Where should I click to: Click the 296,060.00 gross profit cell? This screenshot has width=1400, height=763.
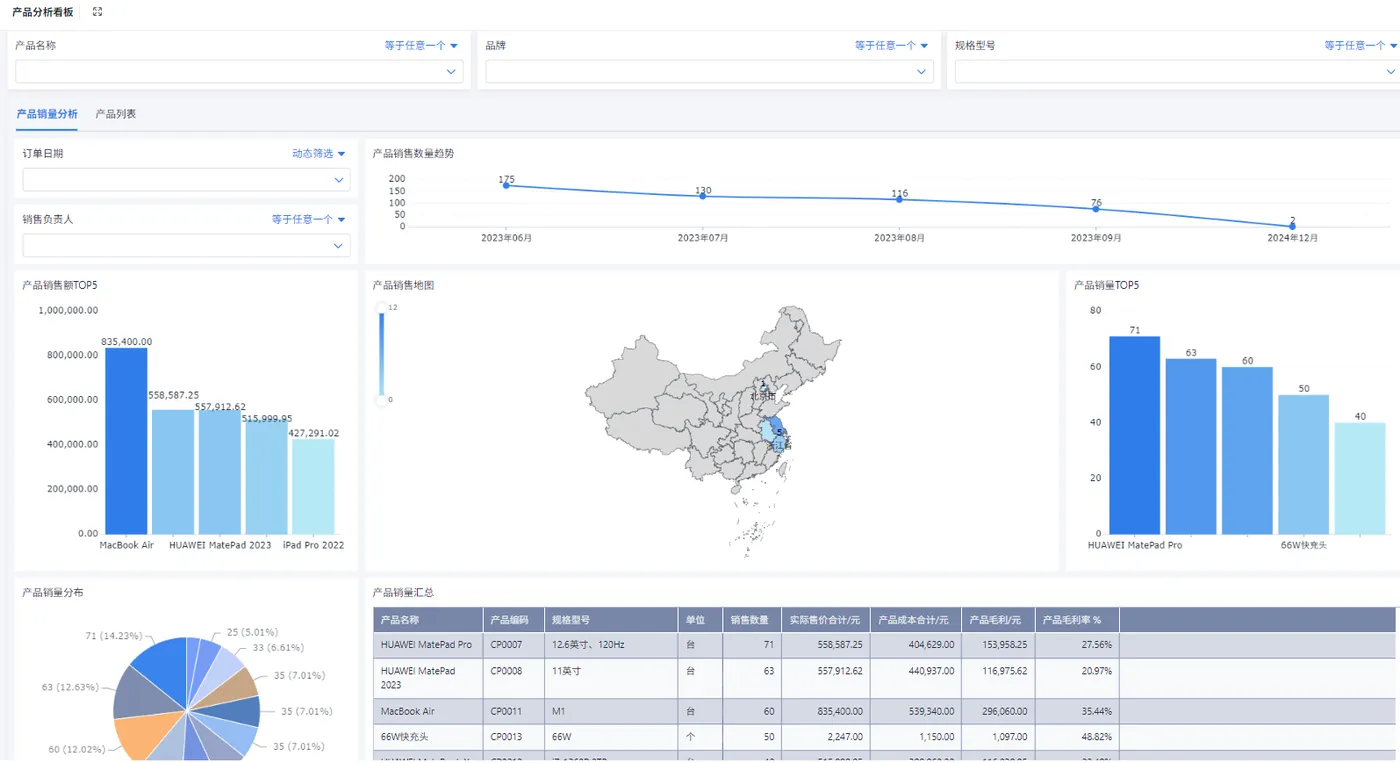998,711
